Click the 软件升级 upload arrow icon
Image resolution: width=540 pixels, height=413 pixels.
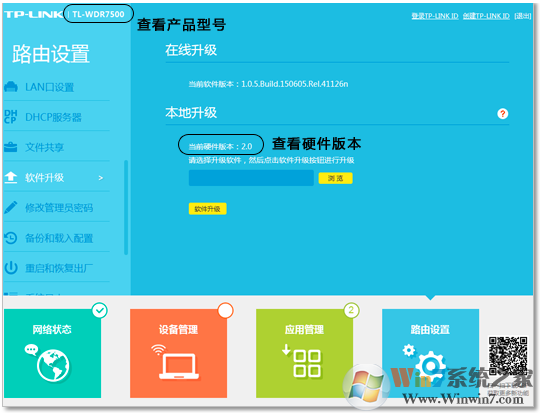click(x=11, y=177)
